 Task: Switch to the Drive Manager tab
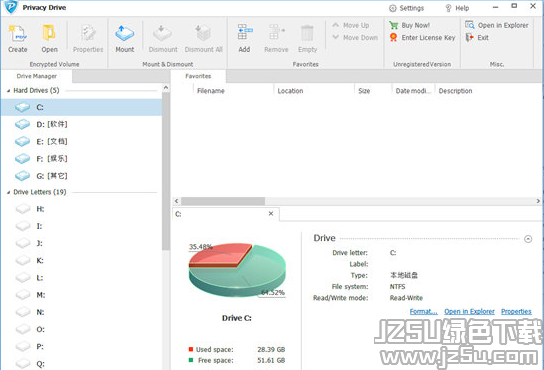click(x=37, y=76)
